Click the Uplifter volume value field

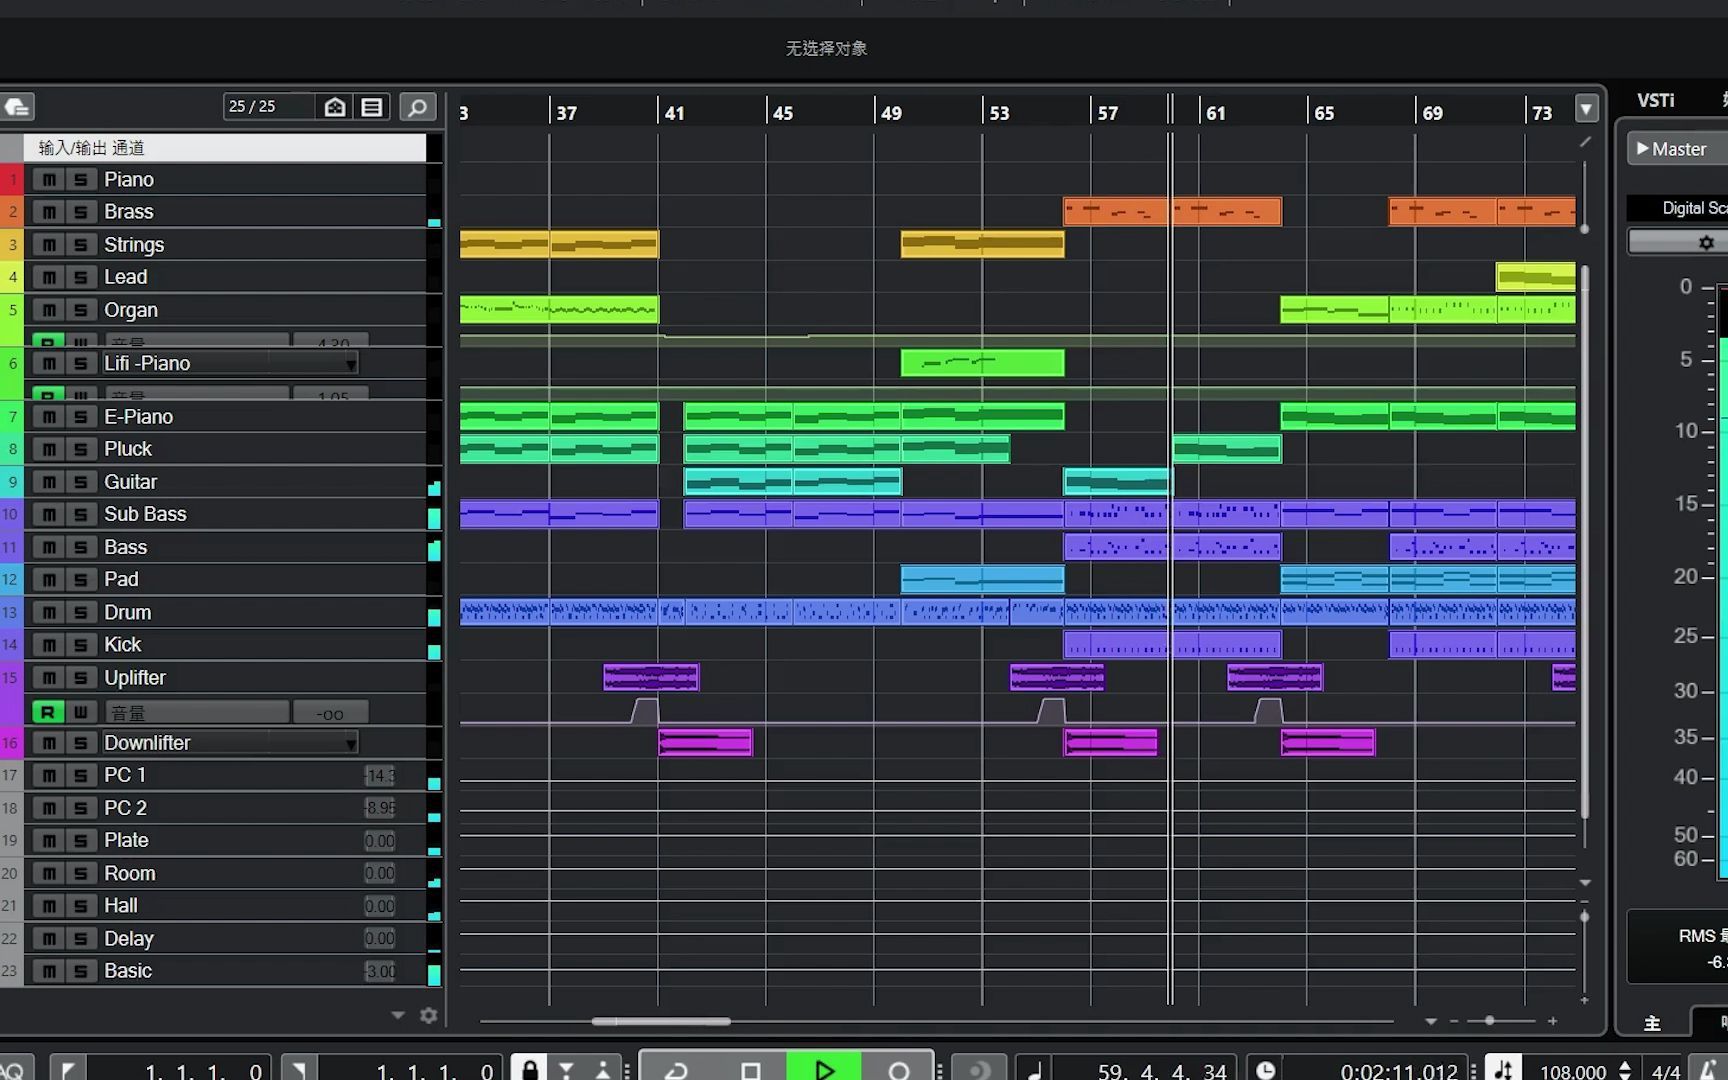point(330,712)
